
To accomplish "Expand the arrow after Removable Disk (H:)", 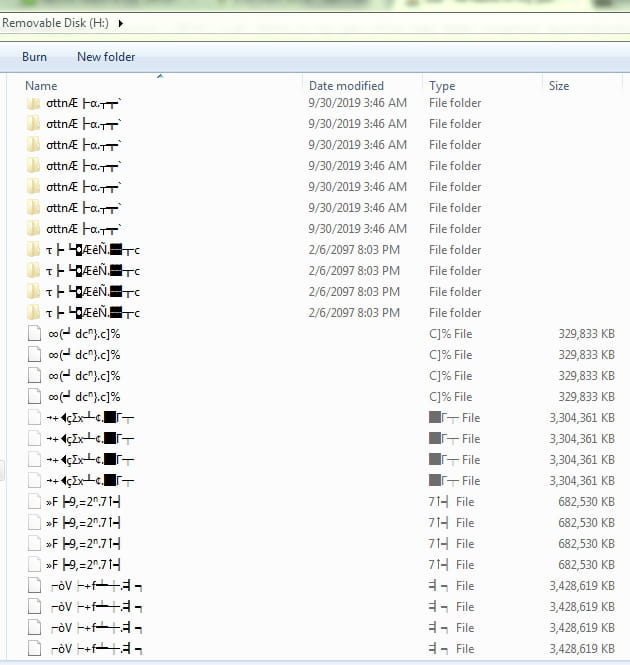I will [x=121, y=21].
